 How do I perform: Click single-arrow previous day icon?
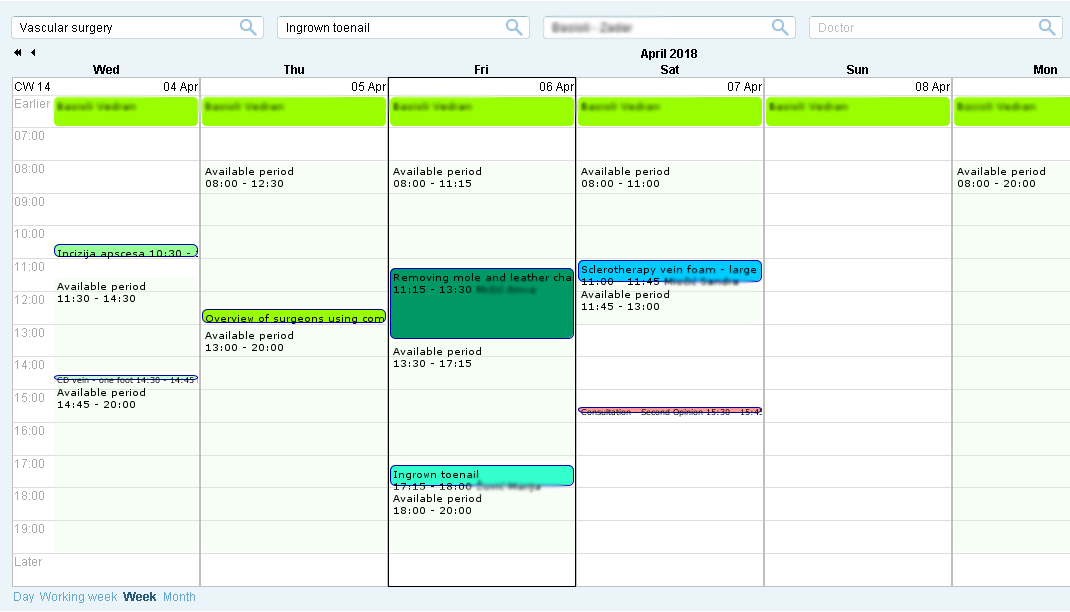coord(33,53)
